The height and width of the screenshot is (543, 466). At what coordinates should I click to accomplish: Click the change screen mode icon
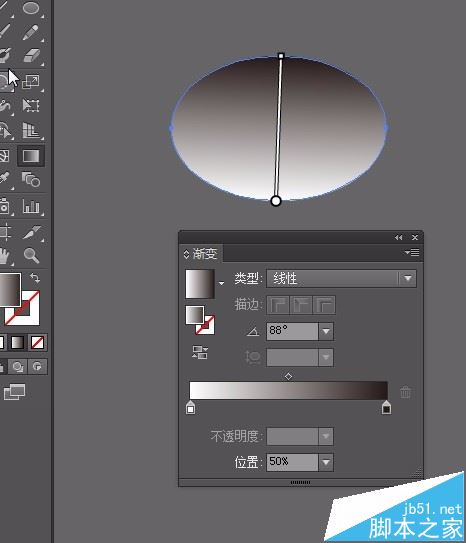tap(14, 392)
